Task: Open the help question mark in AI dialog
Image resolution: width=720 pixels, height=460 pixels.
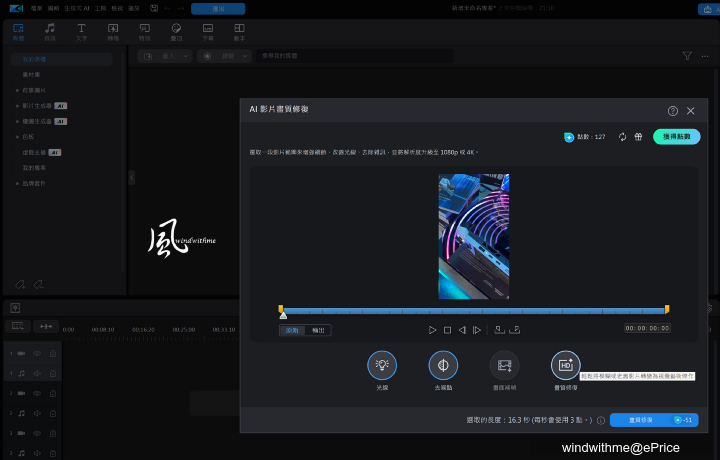Action: point(673,111)
